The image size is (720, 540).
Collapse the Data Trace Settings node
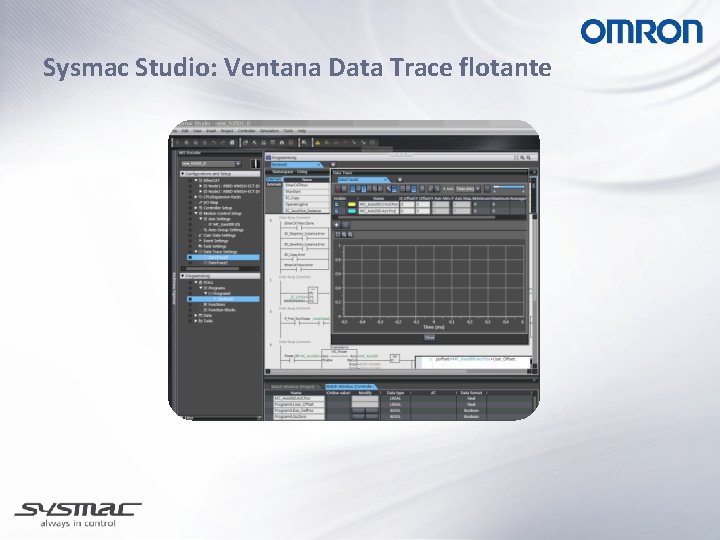click(196, 252)
